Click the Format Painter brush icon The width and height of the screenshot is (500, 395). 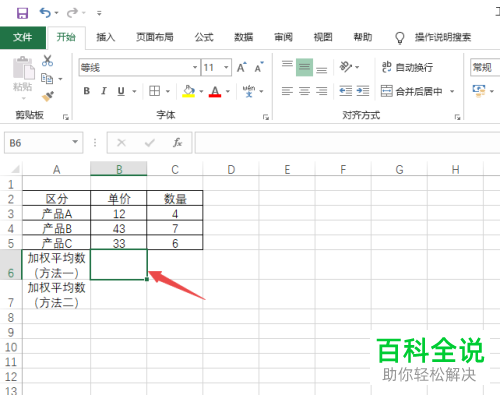(x=48, y=96)
